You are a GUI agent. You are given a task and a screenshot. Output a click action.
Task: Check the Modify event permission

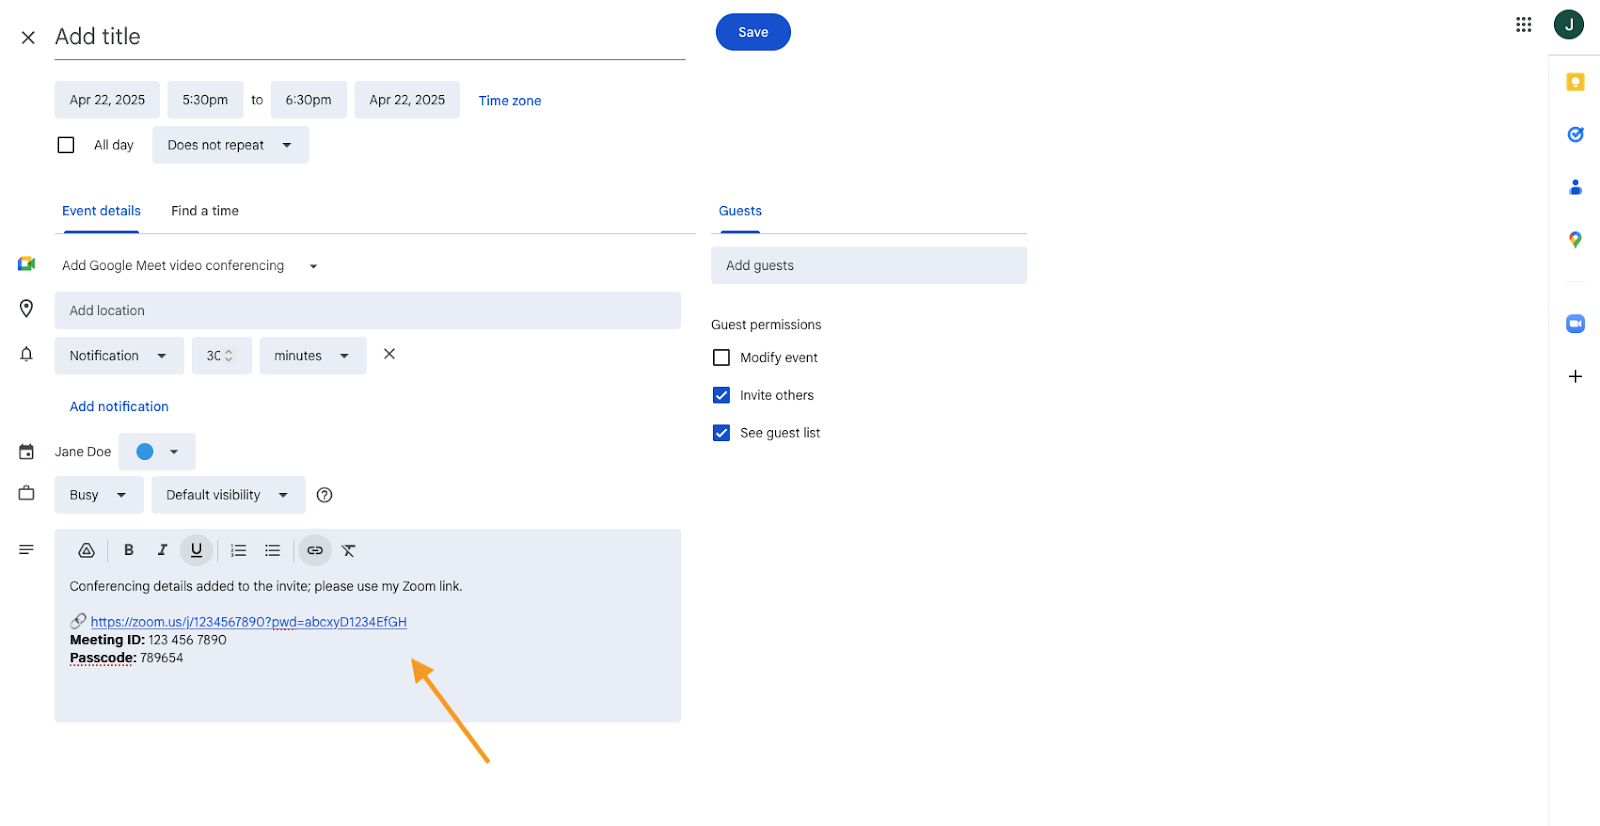pyautogui.click(x=721, y=358)
